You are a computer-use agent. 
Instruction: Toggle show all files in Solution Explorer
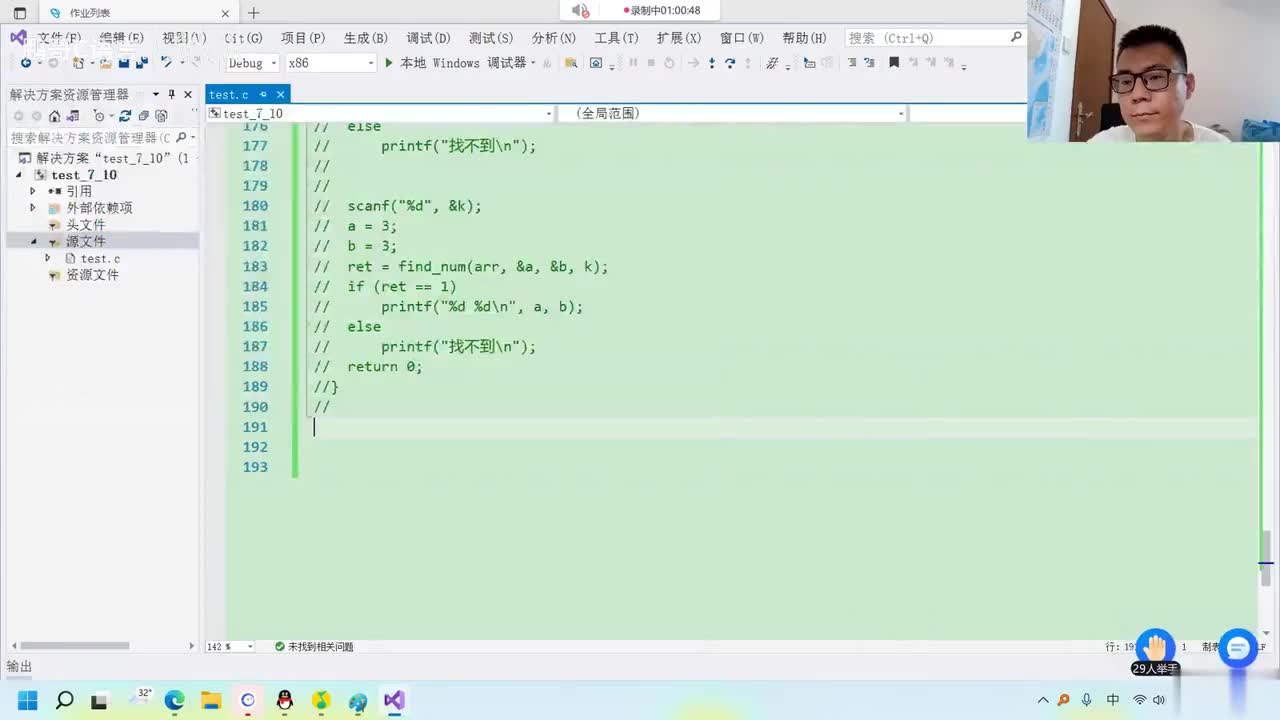point(161,116)
